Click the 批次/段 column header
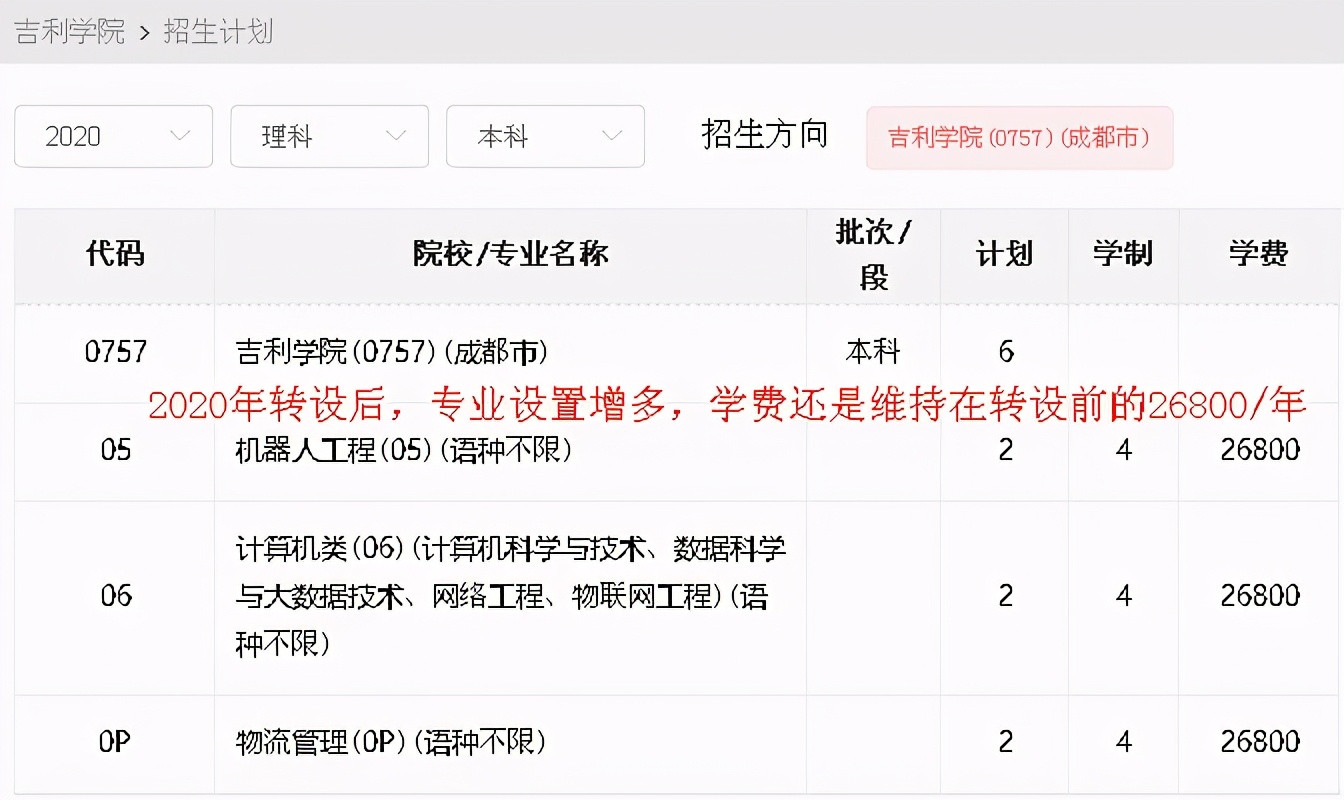 [x=873, y=254]
